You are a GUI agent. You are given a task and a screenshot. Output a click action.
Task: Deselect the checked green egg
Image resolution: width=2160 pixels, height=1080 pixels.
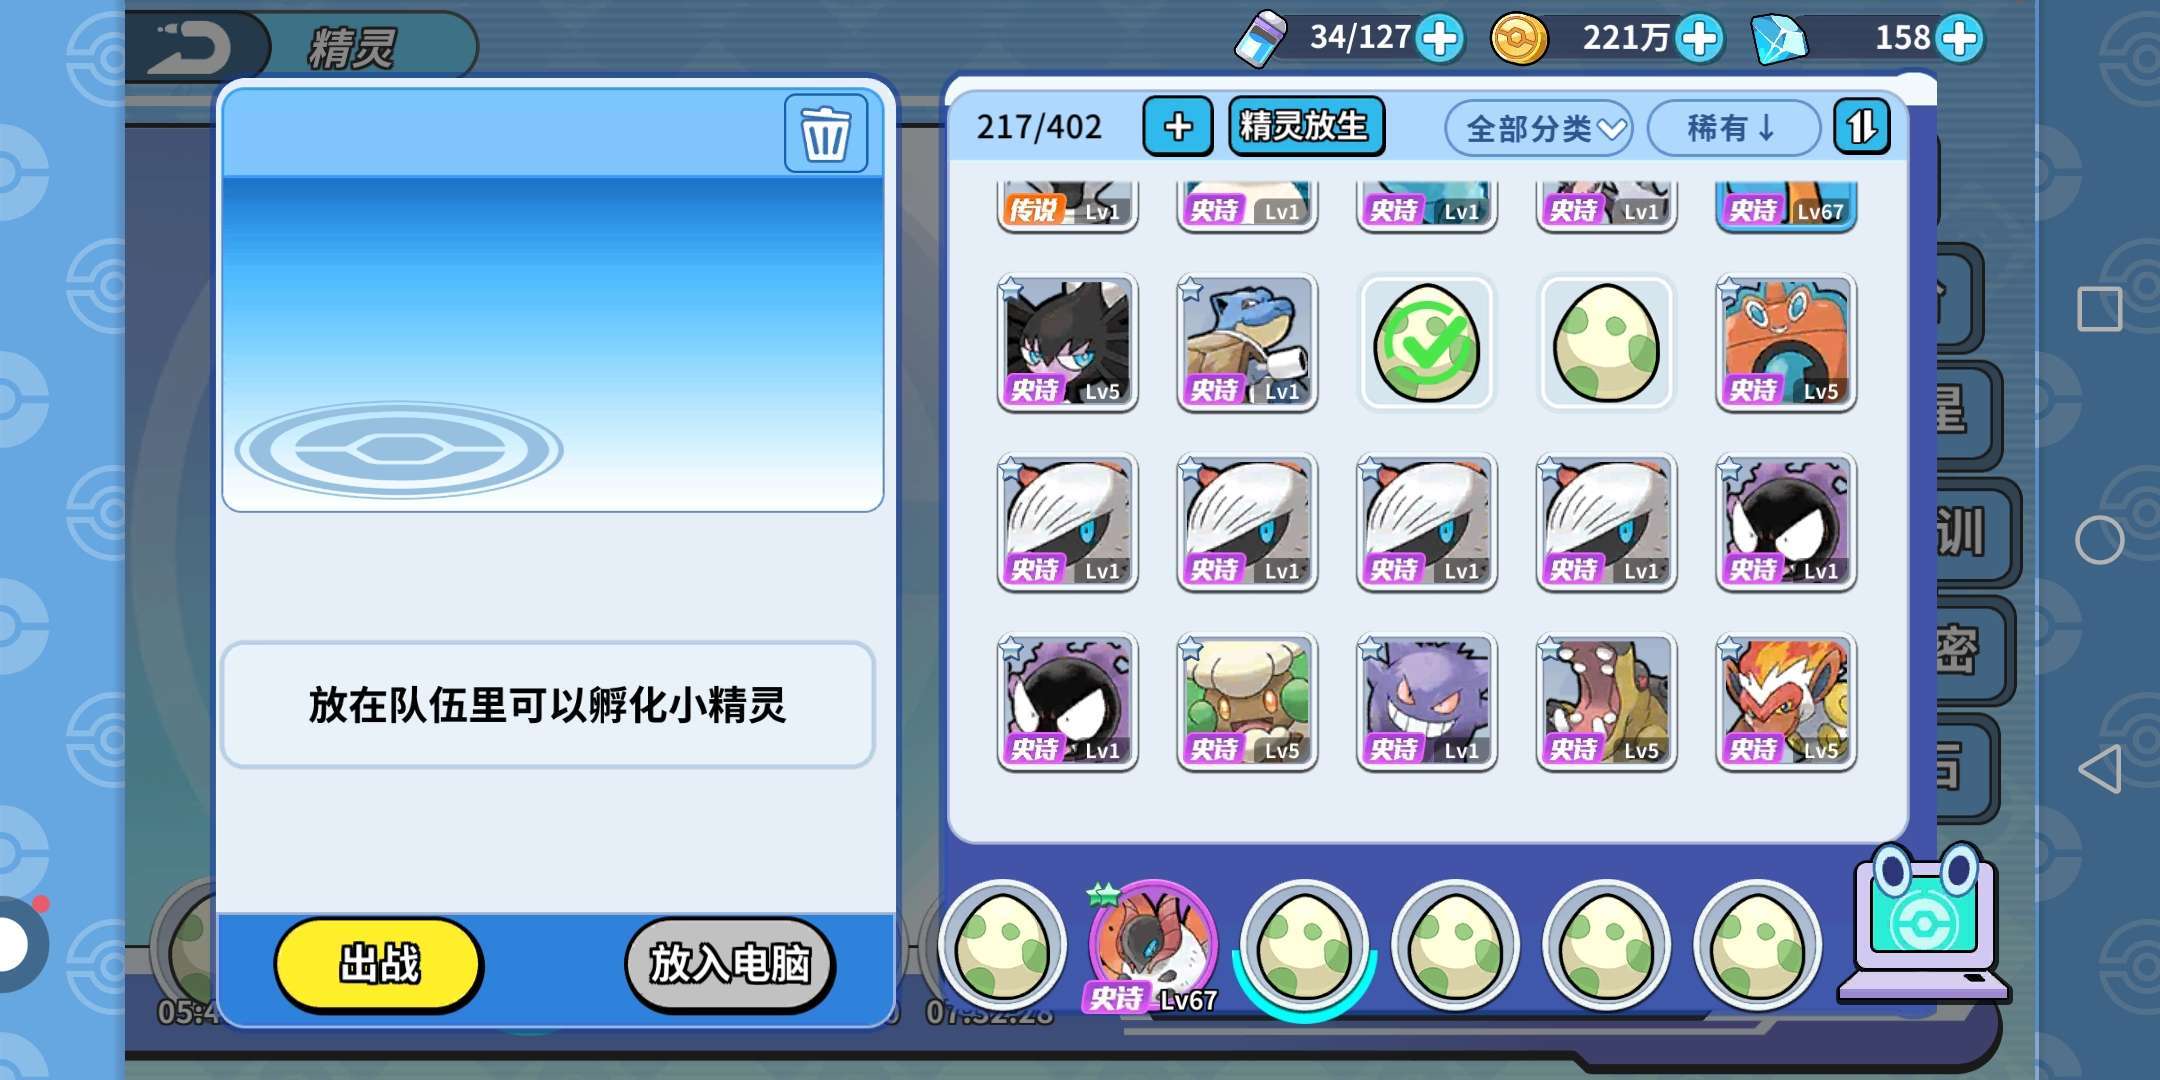(1426, 343)
